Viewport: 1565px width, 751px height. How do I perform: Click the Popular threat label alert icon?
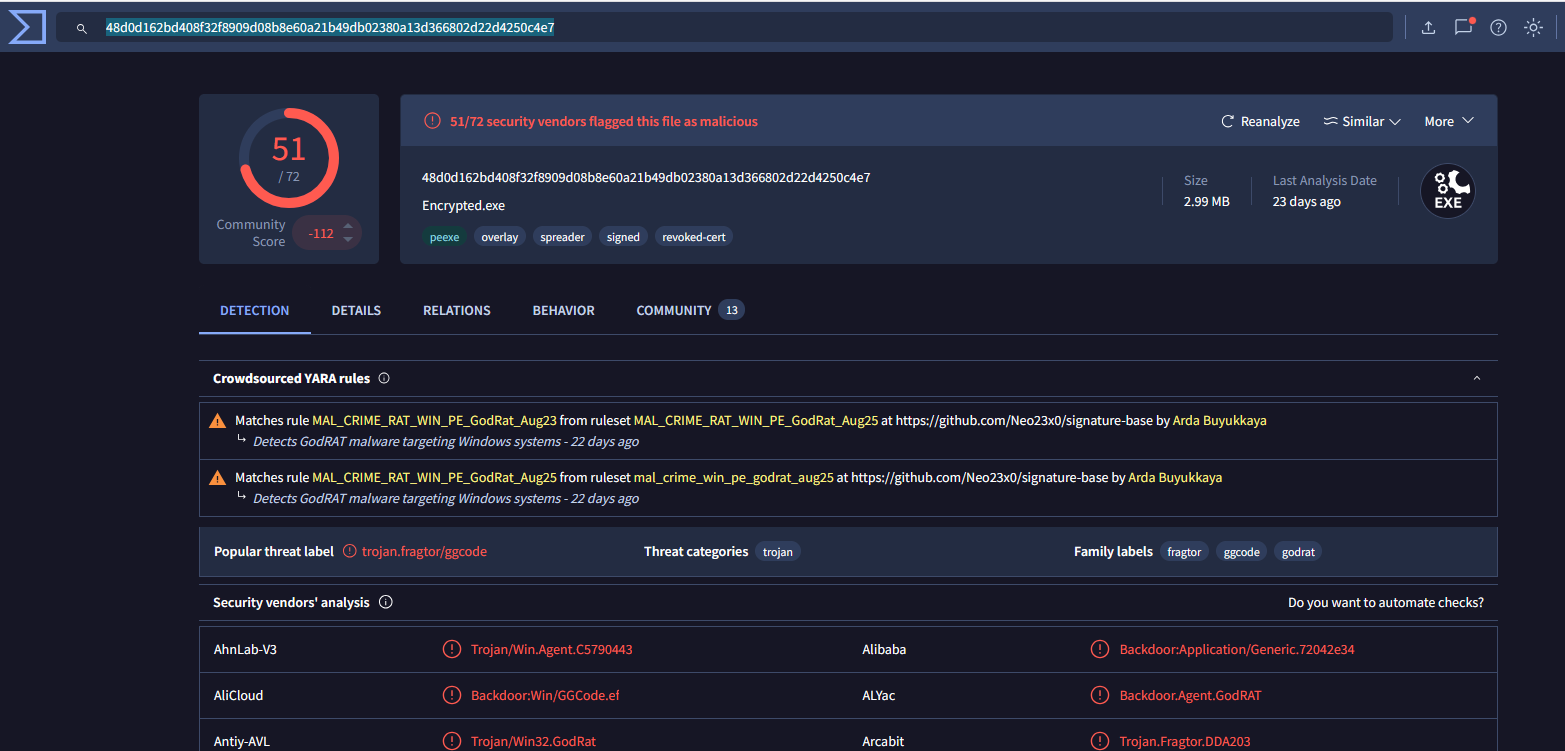350,551
